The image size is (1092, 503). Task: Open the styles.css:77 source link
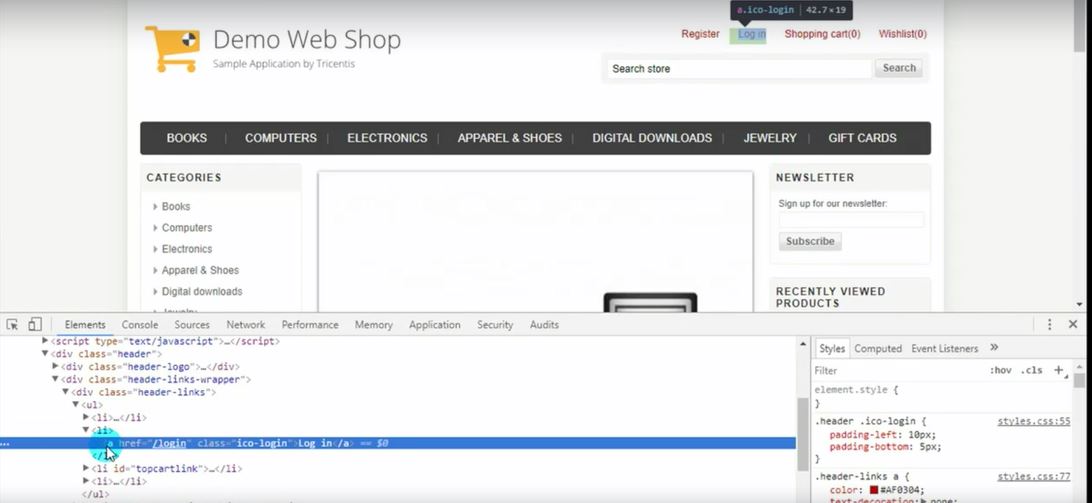(x=1034, y=477)
